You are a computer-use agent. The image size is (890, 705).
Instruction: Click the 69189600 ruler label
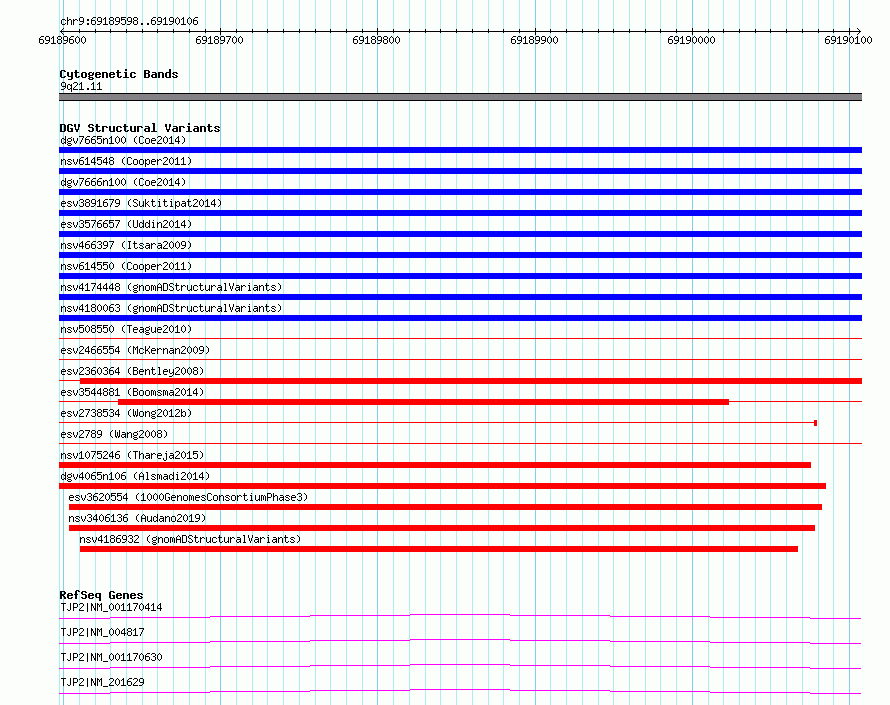pos(62,40)
